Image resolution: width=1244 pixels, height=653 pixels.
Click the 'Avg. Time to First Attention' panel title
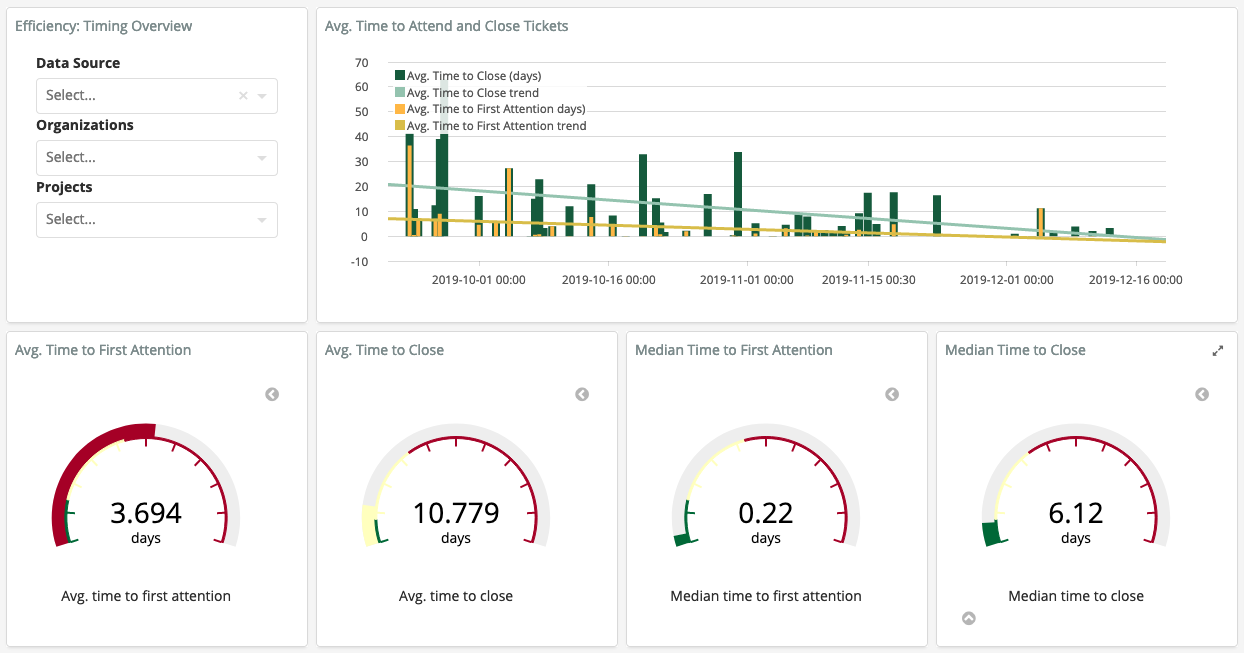pos(103,350)
